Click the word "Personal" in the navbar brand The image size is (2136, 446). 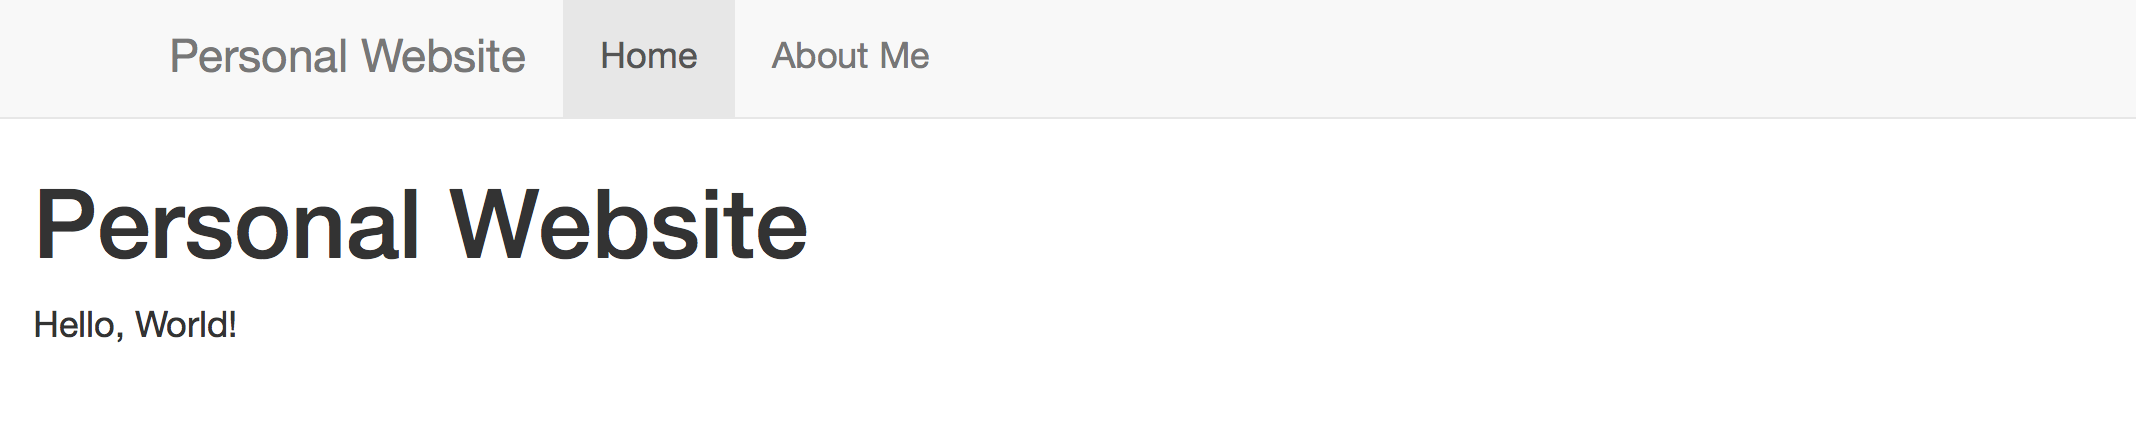(x=258, y=56)
